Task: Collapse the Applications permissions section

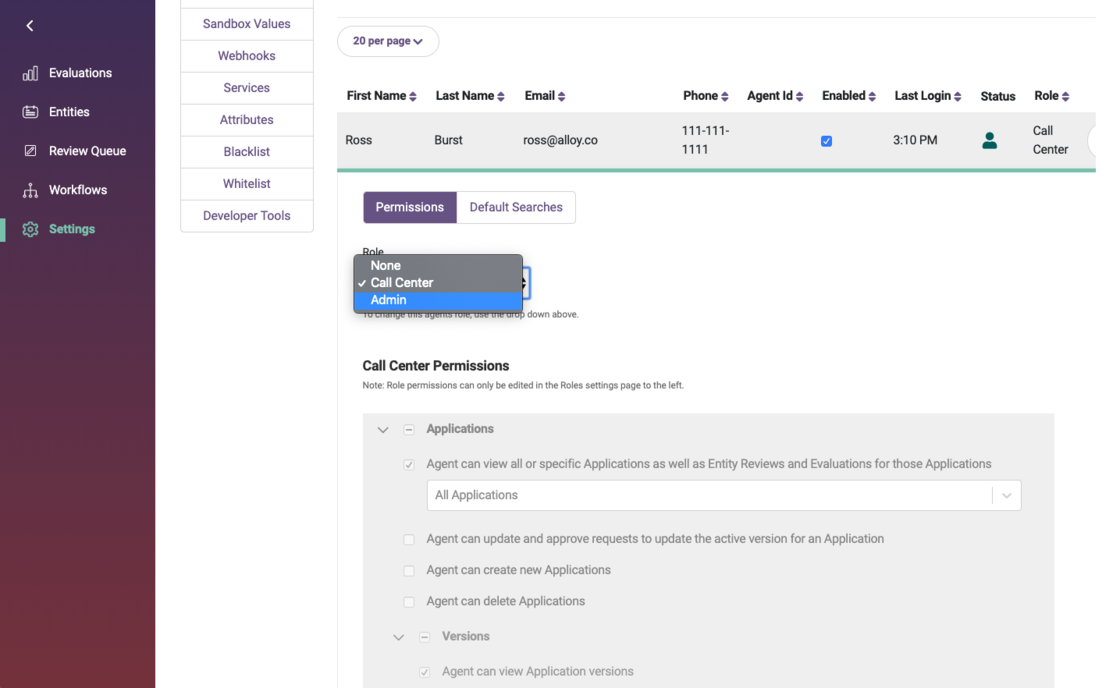Action: click(x=382, y=428)
